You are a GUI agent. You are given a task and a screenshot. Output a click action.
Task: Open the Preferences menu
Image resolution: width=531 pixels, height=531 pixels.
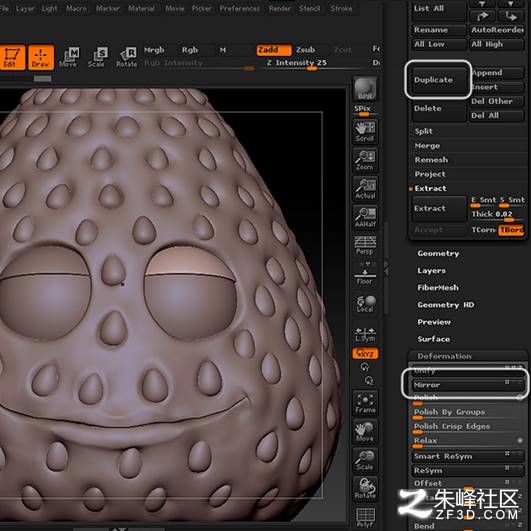pyautogui.click(x=240, y=8)
